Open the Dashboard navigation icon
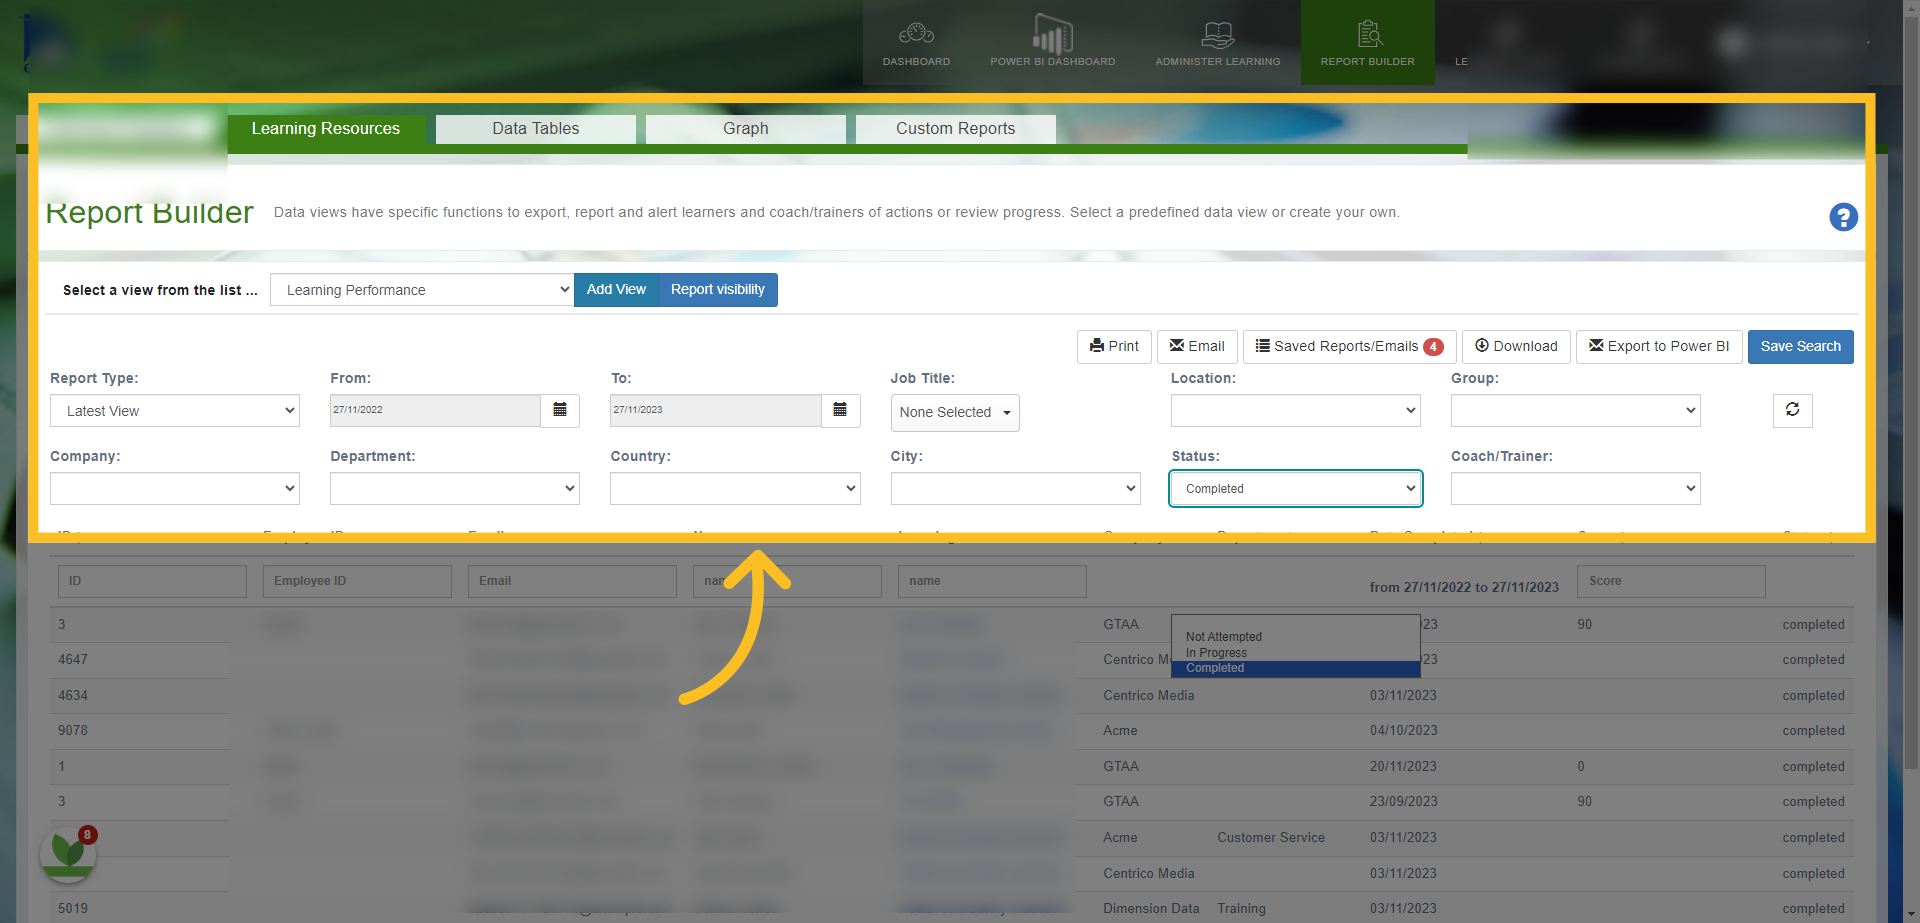Screen dimensions: 1920x923 tap(916, 43)
